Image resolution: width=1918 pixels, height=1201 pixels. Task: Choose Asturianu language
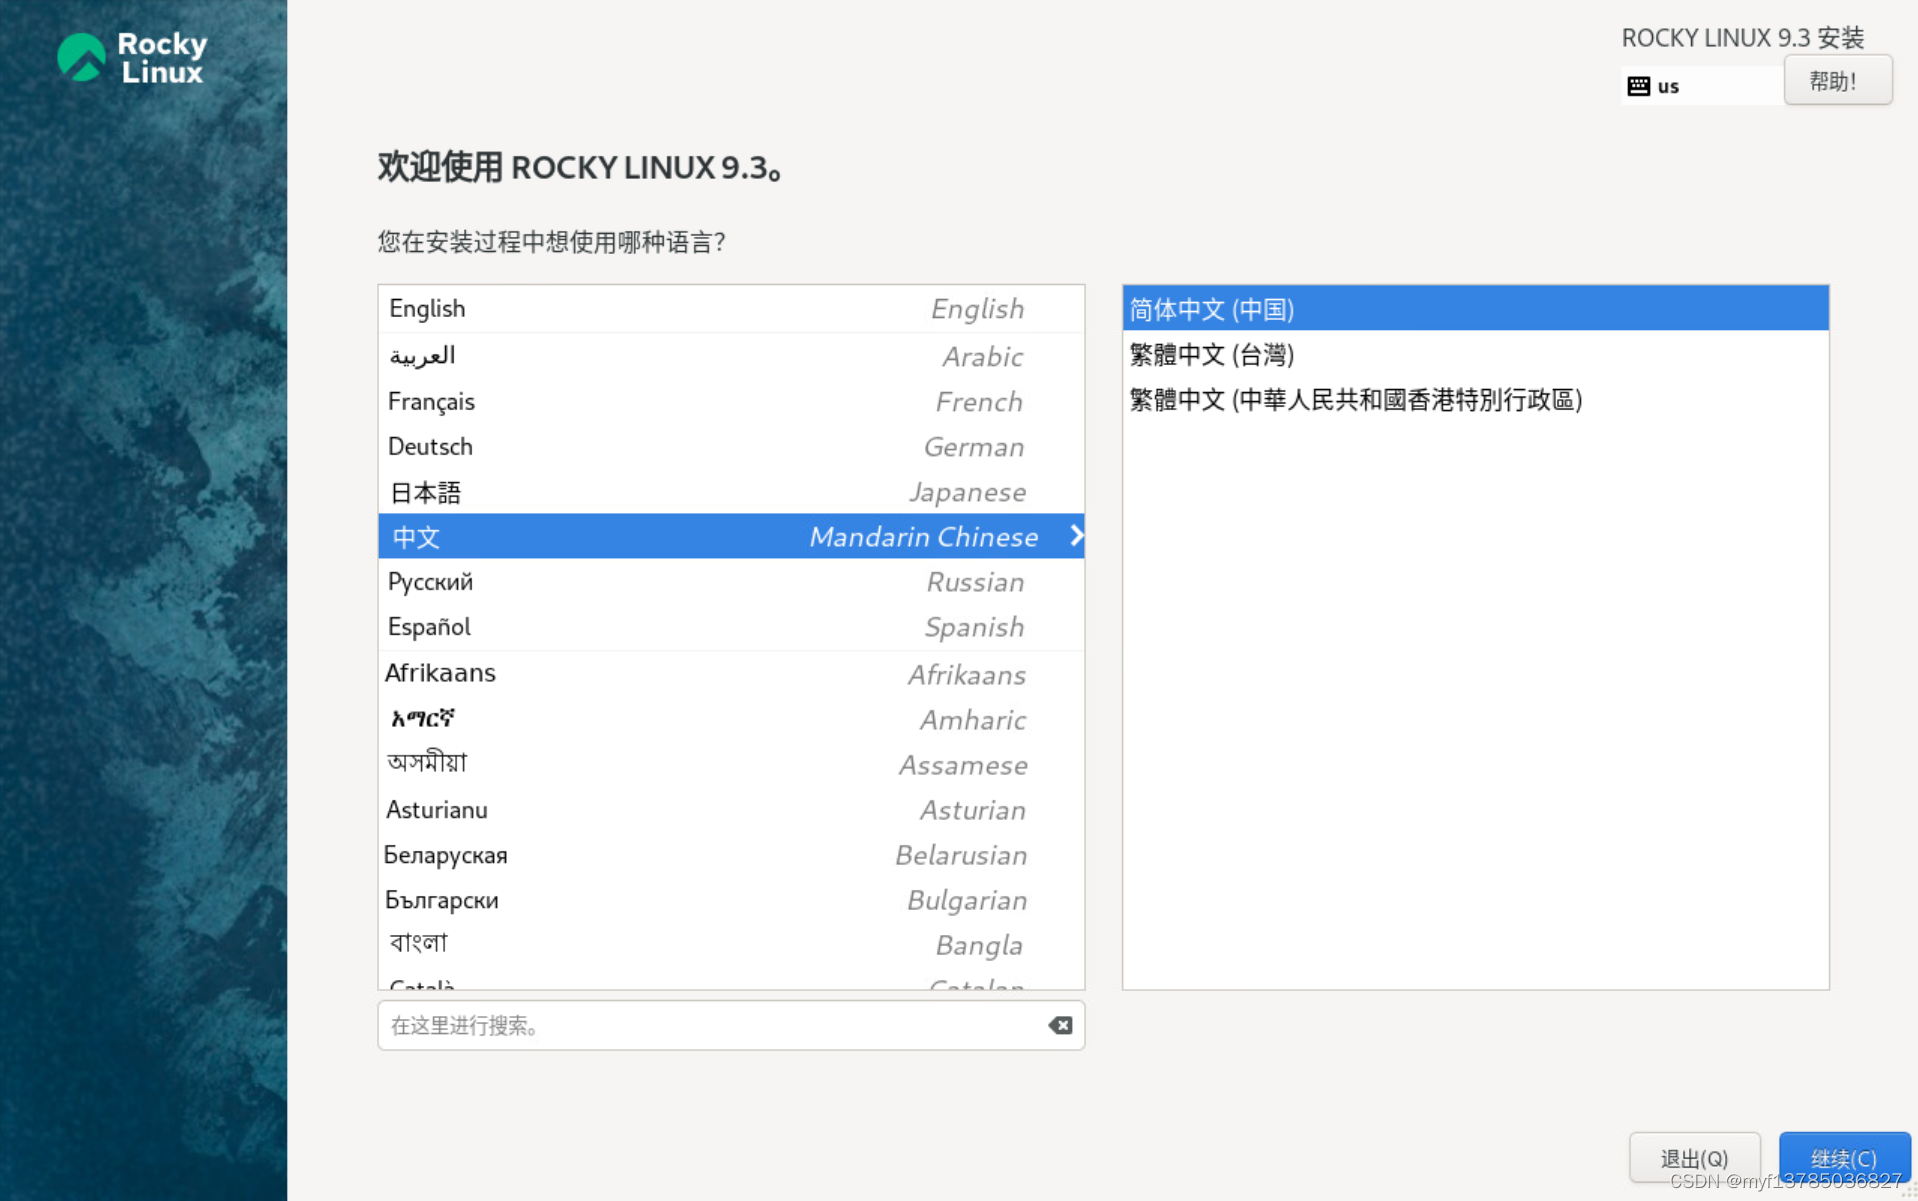click(x=731, y=809)
